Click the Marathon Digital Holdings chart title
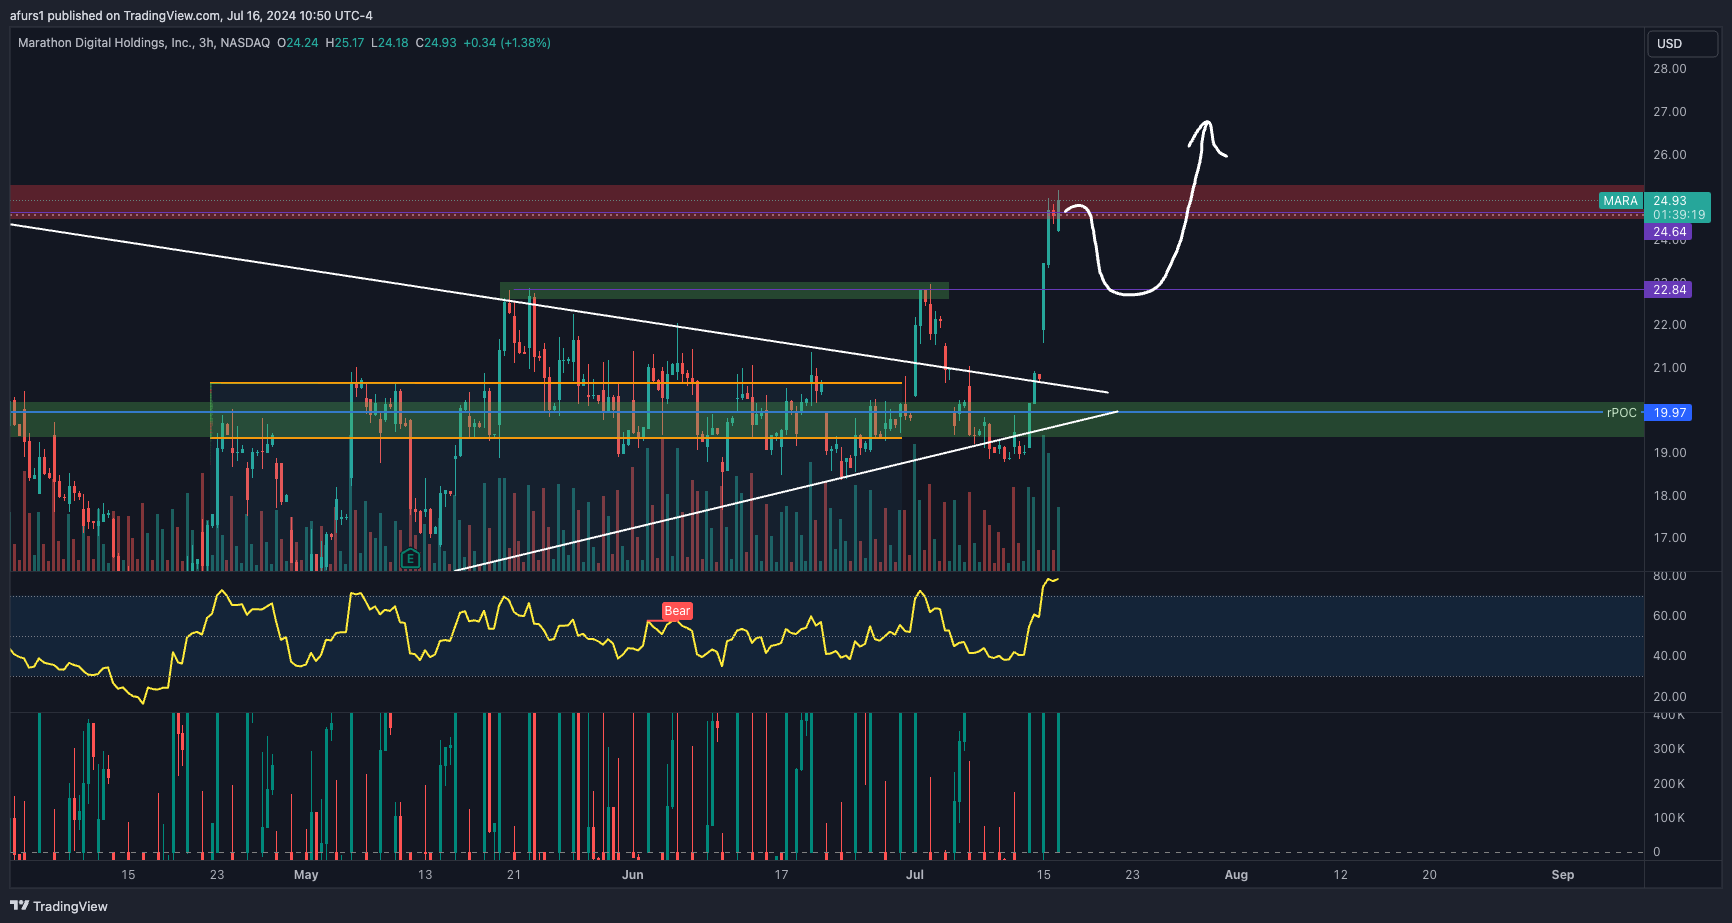 [144, 43]
